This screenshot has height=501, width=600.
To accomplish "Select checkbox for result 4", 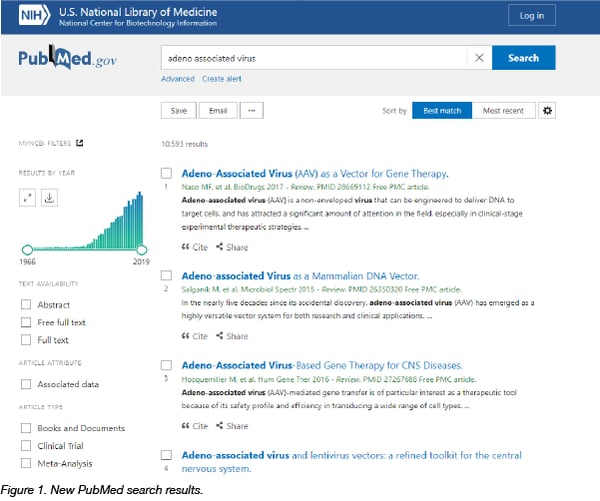I will click(x=166, y=455).
